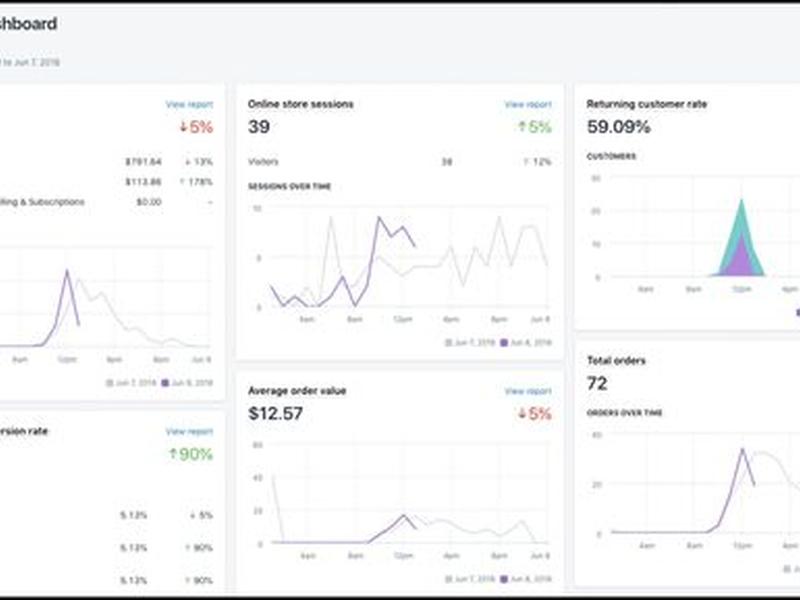800x600 pixels.
Task: Click the ORDERS OVER TIME label
Action: tap(624, 413)
